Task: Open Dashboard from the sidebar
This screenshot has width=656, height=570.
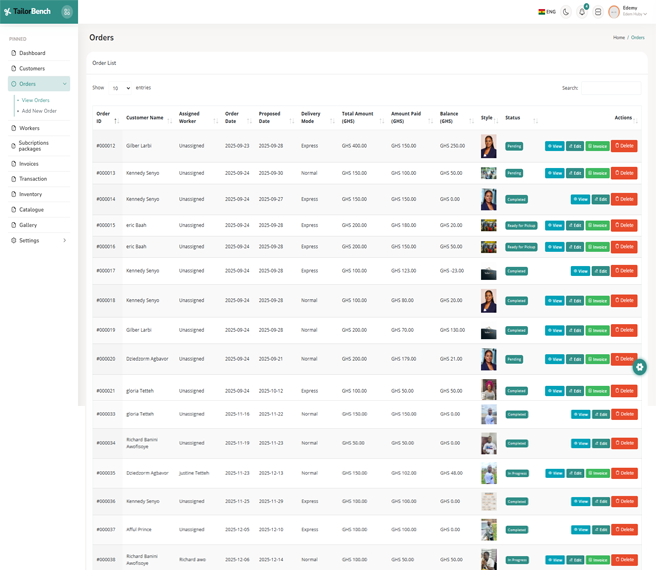Action: pos(32,53)
